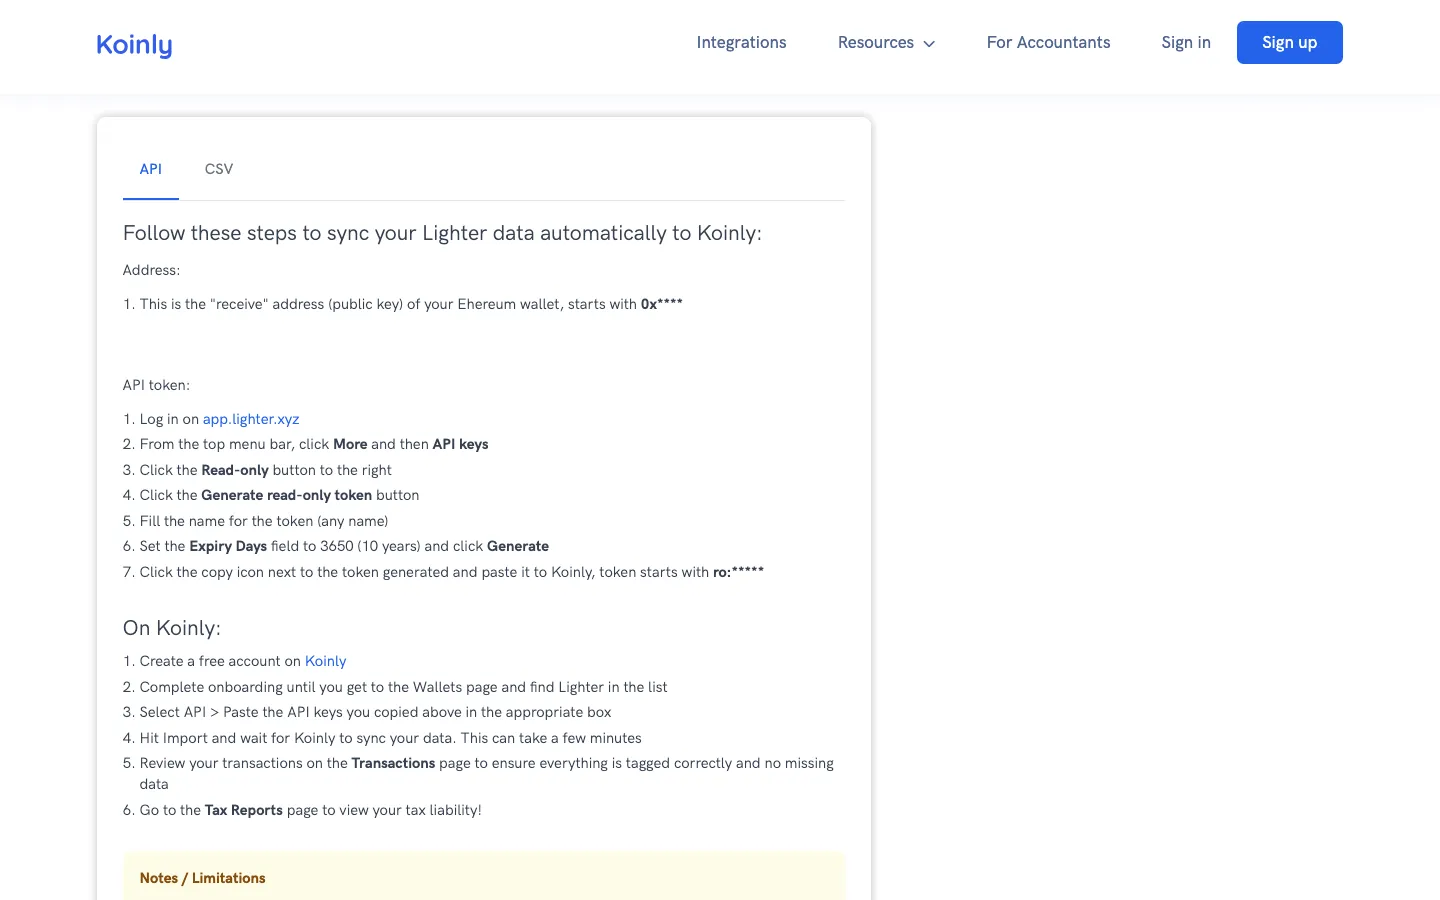Screen dimensions: 1440x900
Task: Click the Sign up button
Action: (1289, 42)
